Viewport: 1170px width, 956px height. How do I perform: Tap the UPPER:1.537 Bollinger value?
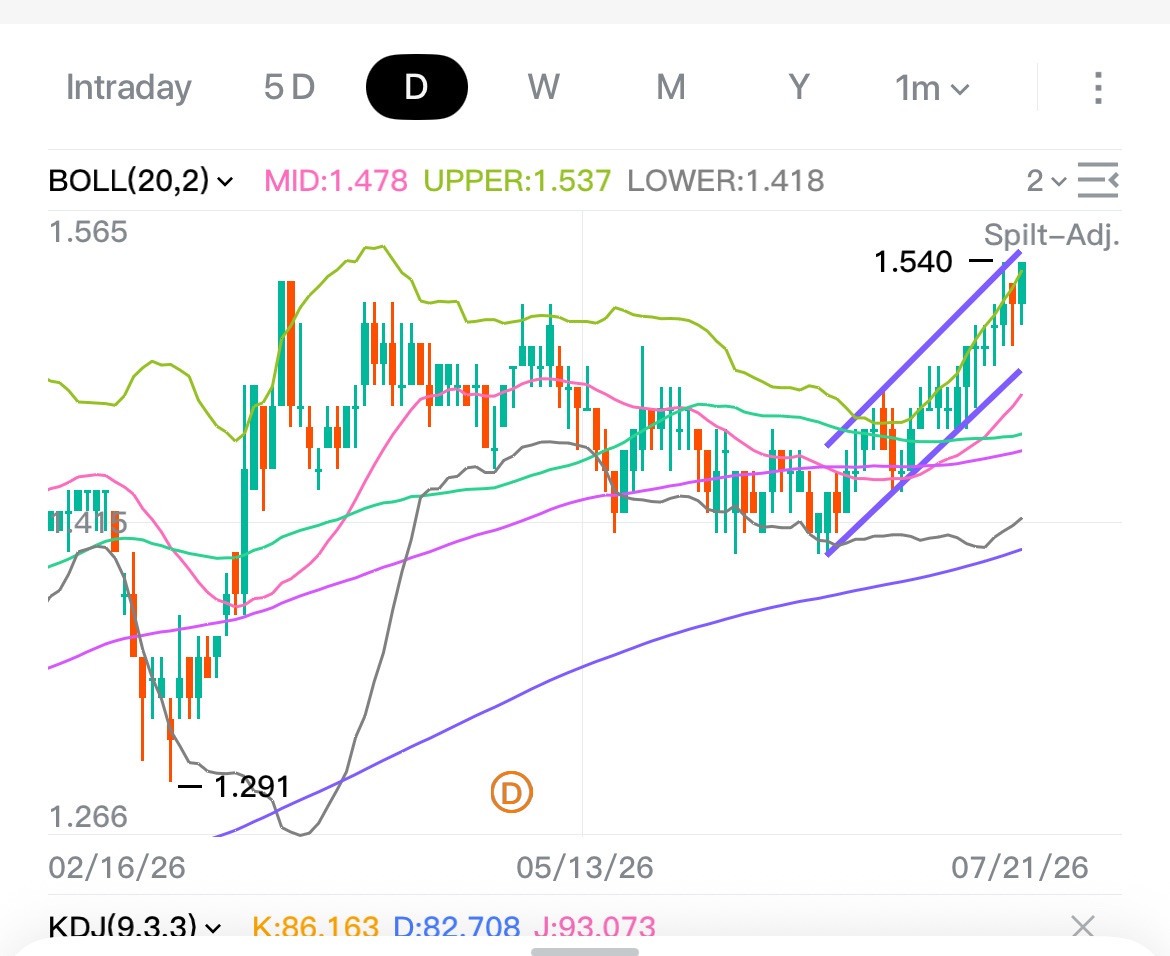517,181
